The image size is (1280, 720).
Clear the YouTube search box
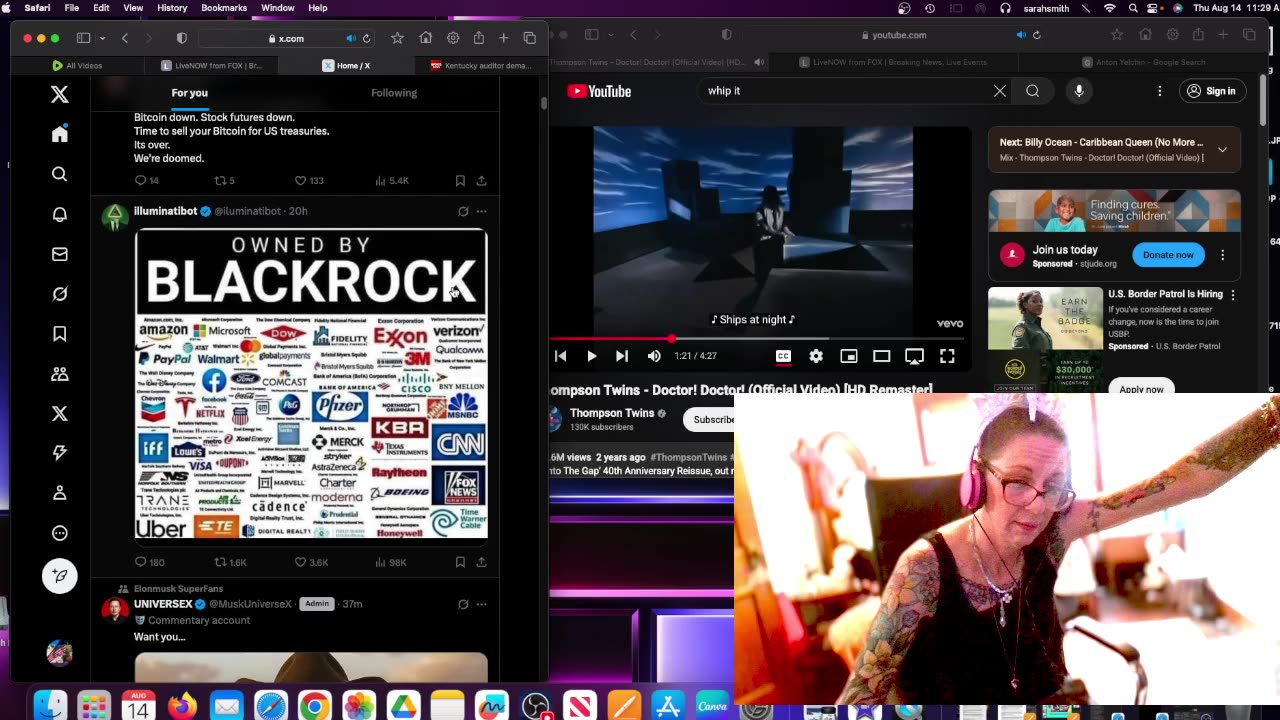pyautogui.click(x=1000, y=91)
